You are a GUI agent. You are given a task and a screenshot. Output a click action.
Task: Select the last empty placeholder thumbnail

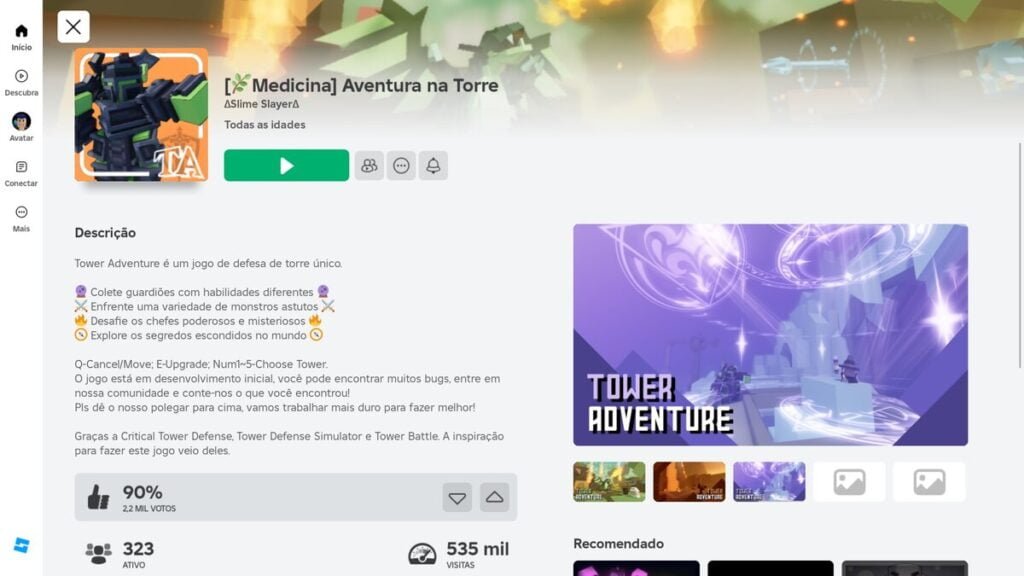[x=929, y=482]
